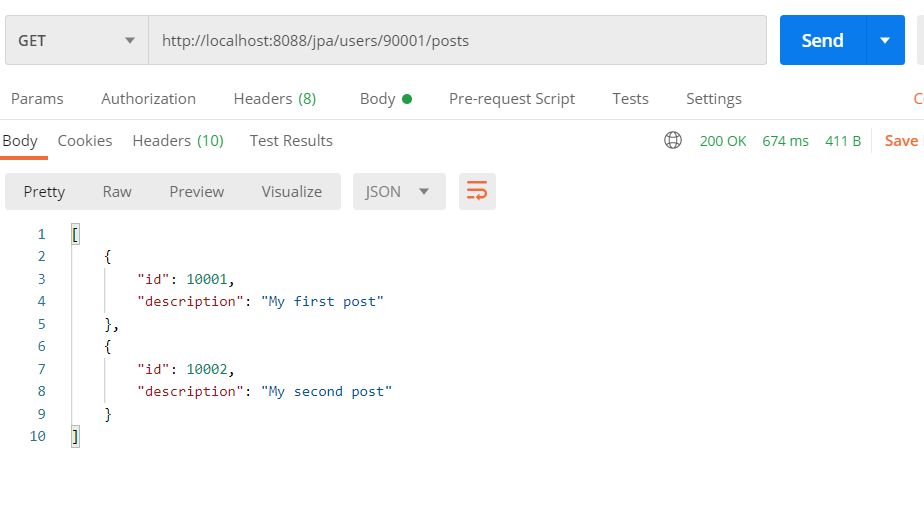Open the request Body tab with green dot

385,98
